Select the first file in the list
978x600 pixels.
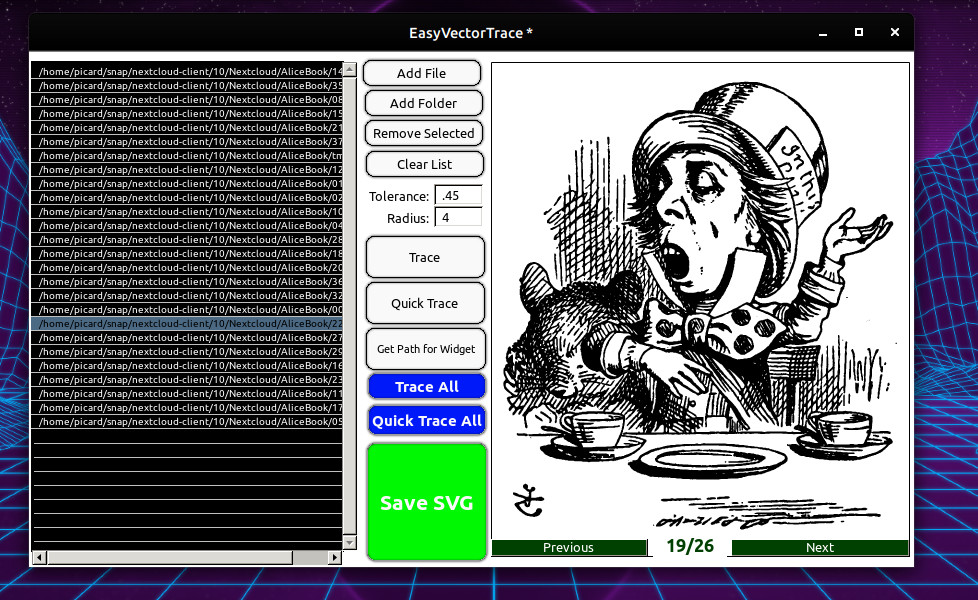188,72
